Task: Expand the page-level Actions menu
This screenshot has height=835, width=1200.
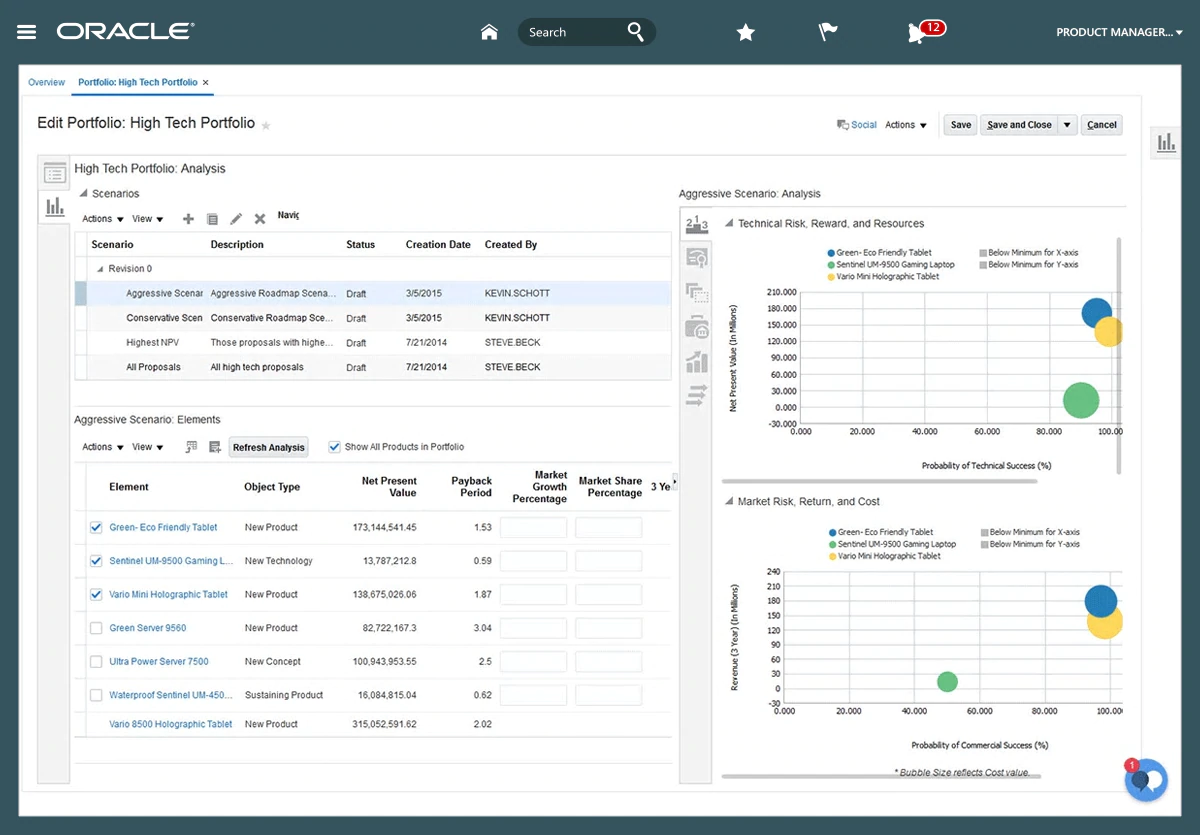Action: tap(906, 125)
